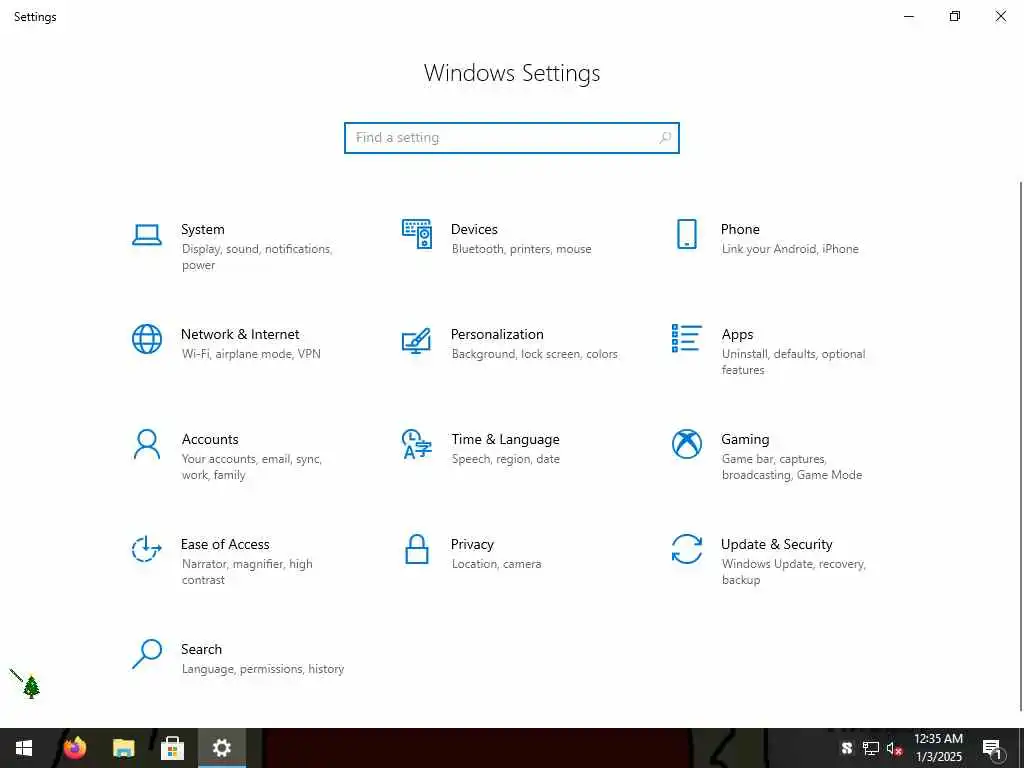Click the Update & Security arrows icon
The width and height of the screenshot is (1024, 768).
tap(686, 549)
